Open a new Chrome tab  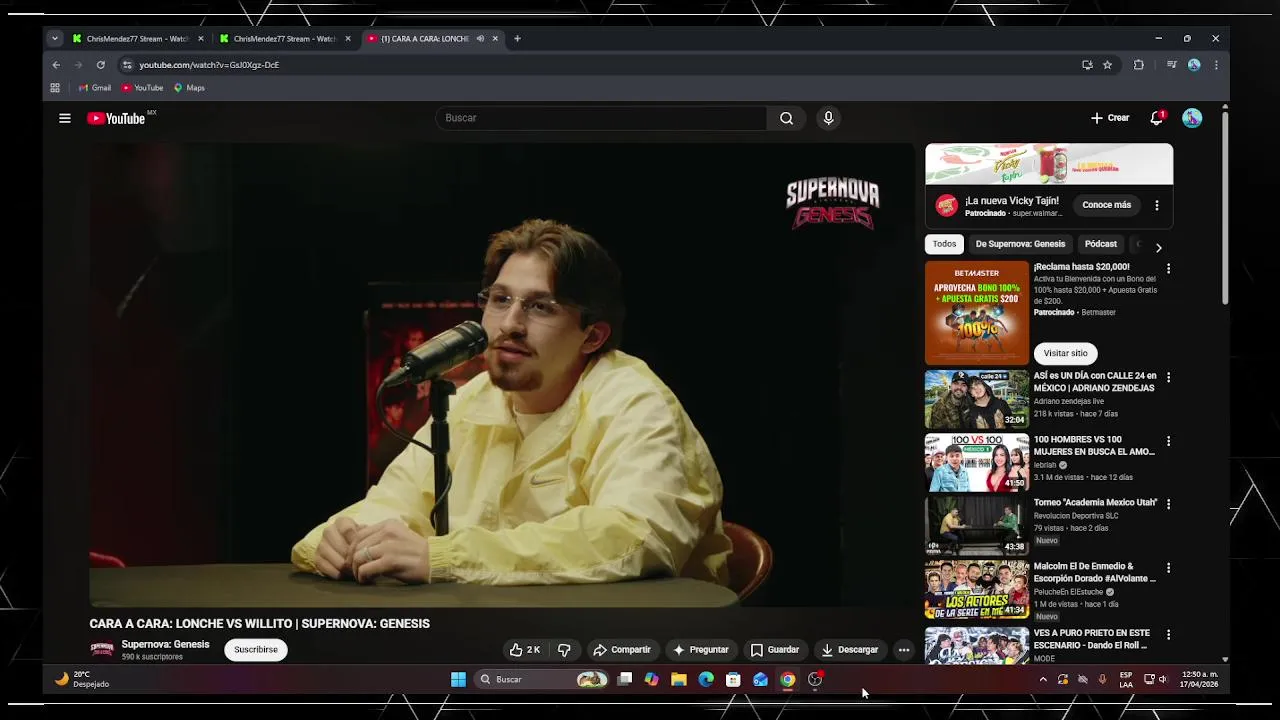(x=517, y=39)
